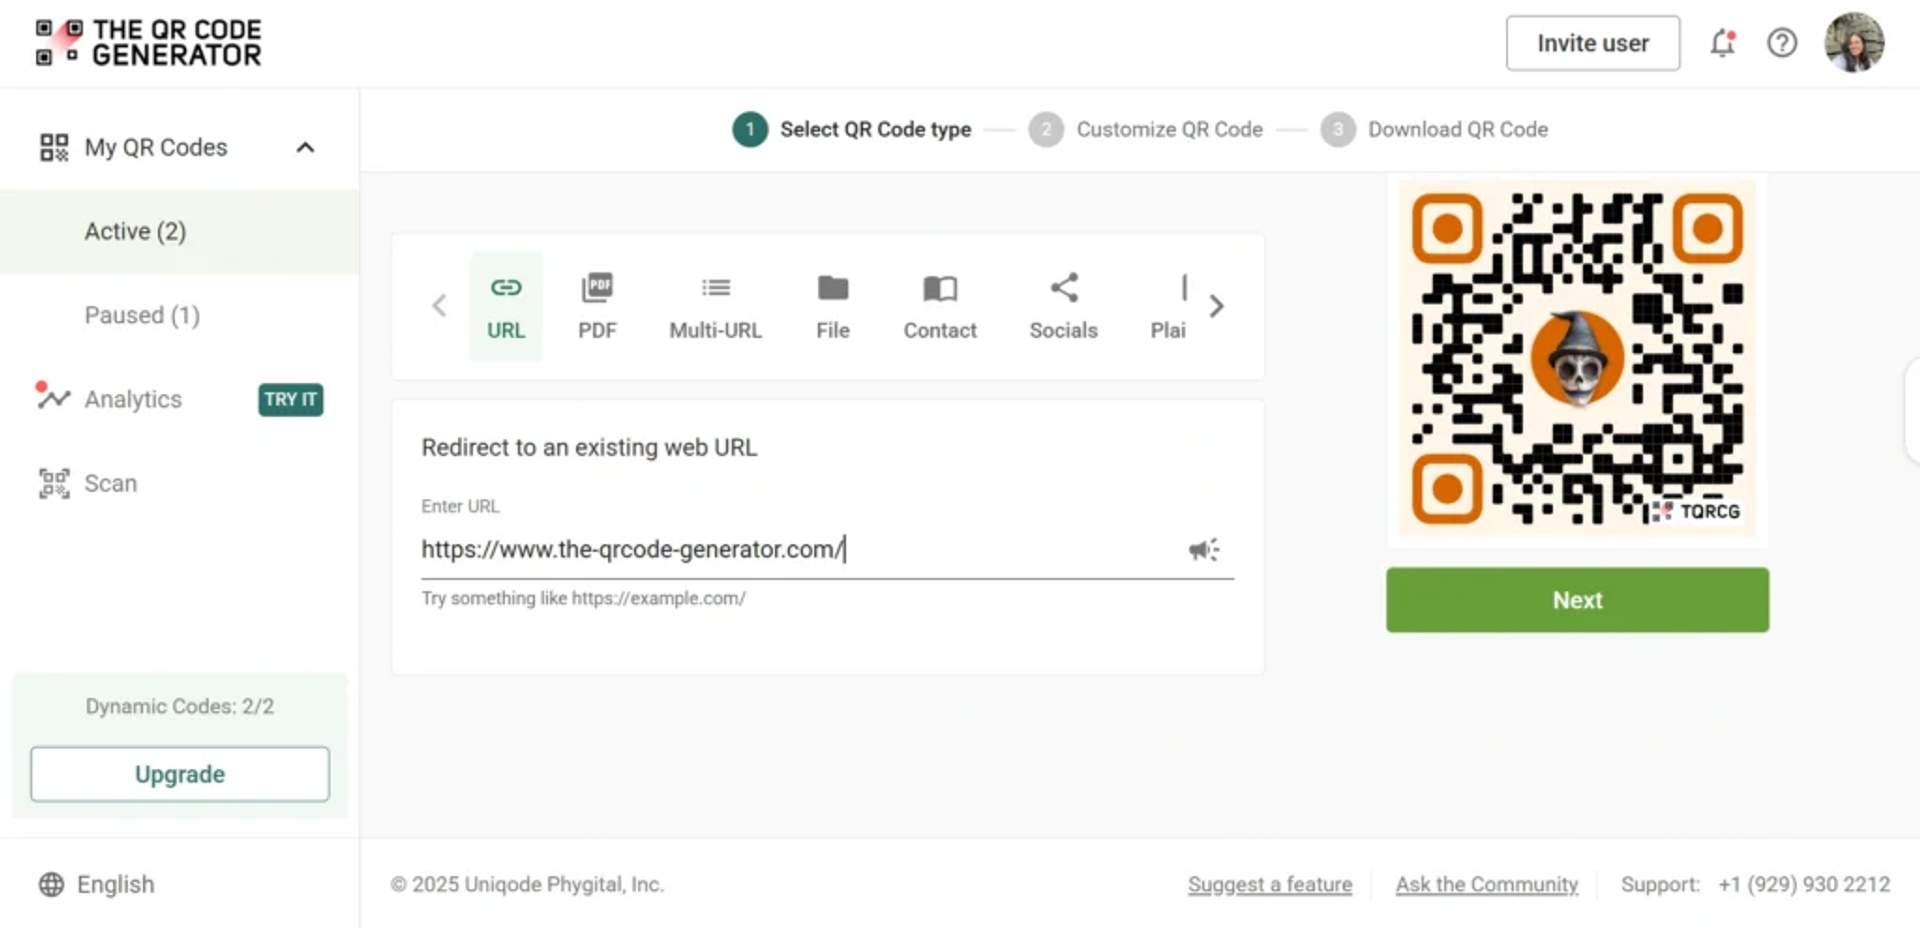Click the Analytics chart icon
The height and width of the screenshot is (928, 1920).
[x=53, y=397]
